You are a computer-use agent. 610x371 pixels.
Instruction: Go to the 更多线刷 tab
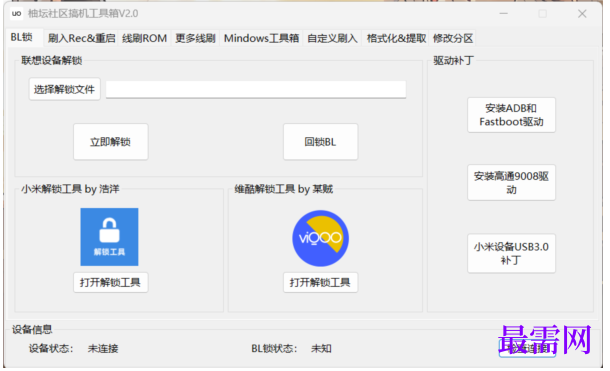coord(195,38)
